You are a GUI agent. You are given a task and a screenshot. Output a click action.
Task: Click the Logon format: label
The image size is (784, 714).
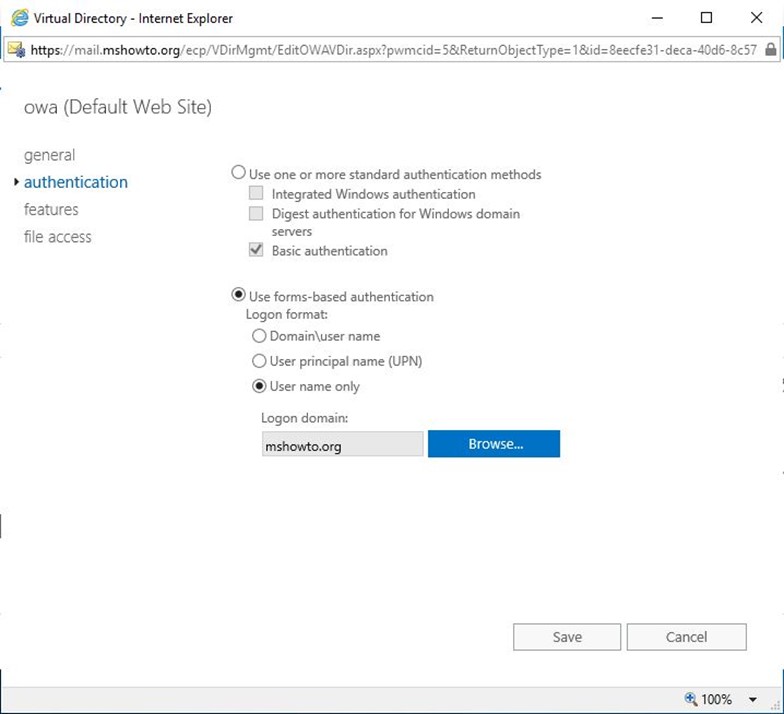click(x=287, y=314)
